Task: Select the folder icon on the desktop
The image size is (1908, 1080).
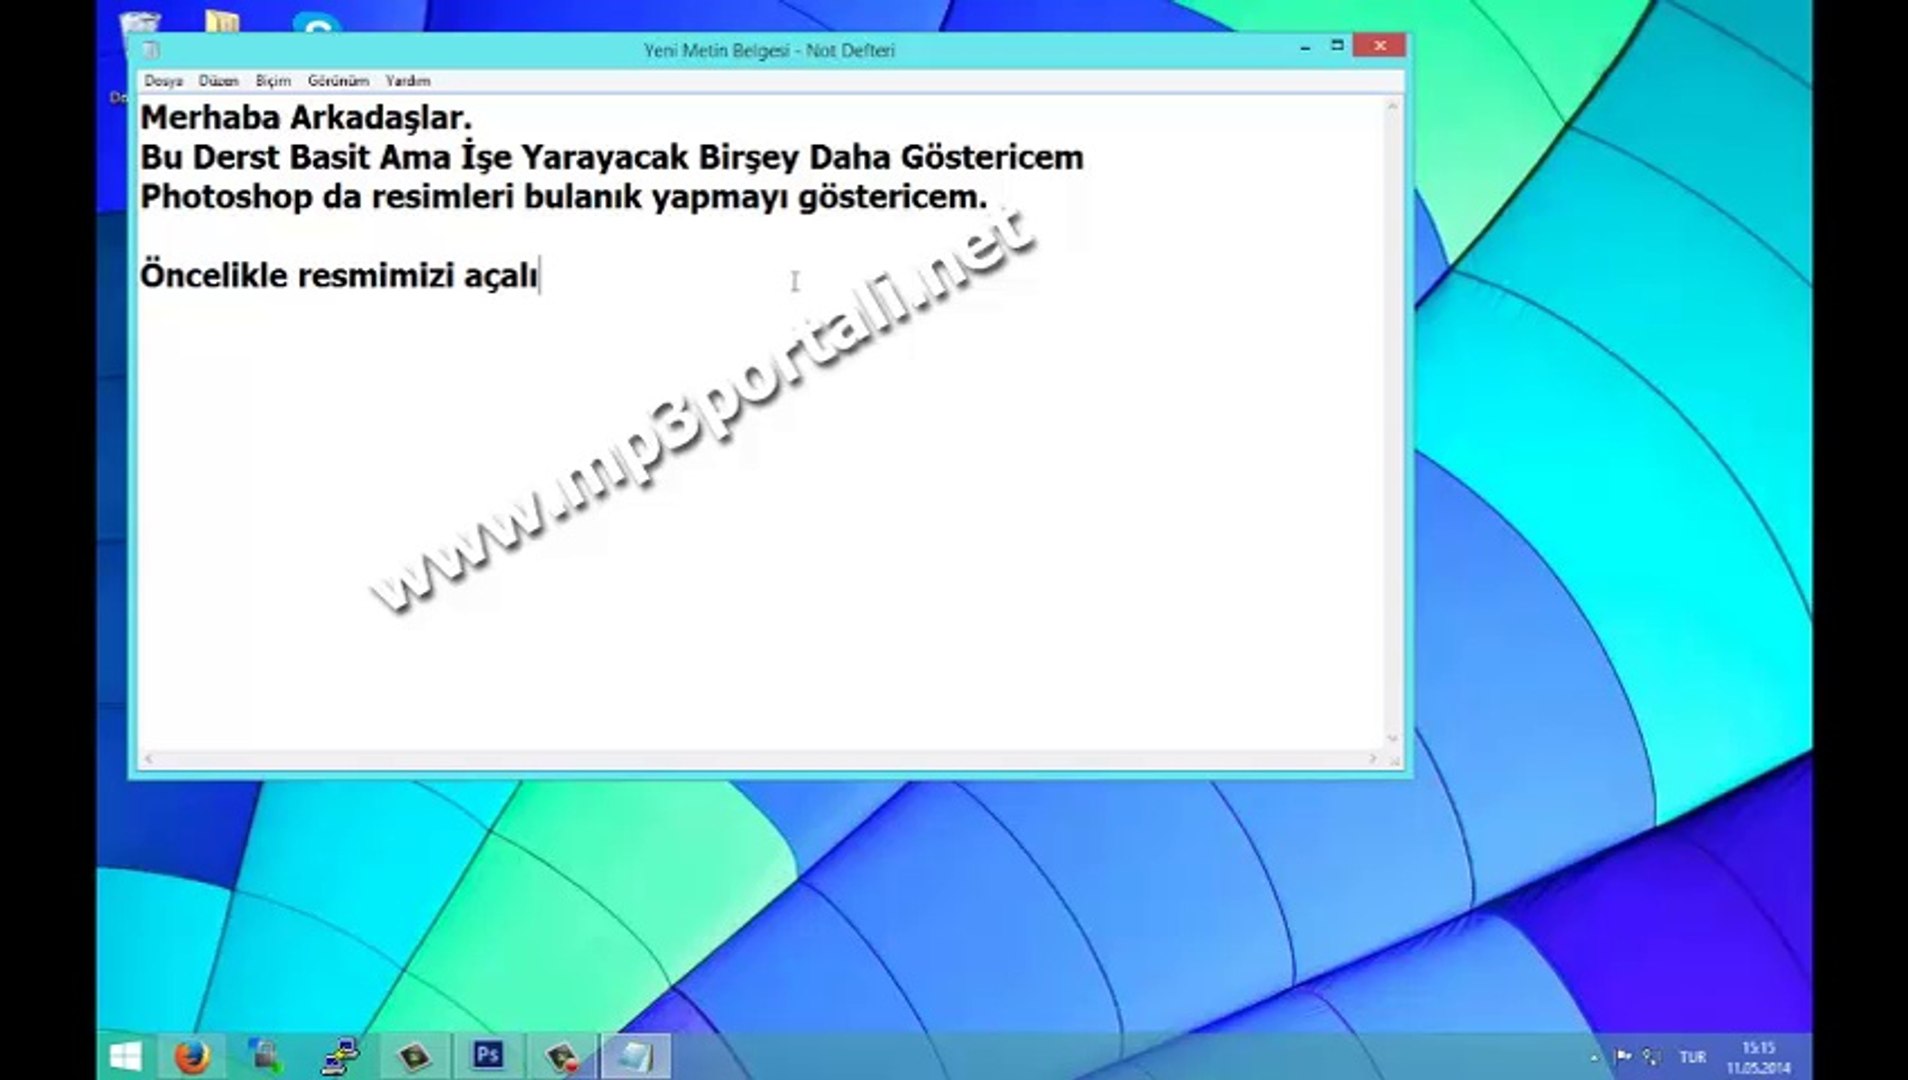Action: [x=222, y=22]
